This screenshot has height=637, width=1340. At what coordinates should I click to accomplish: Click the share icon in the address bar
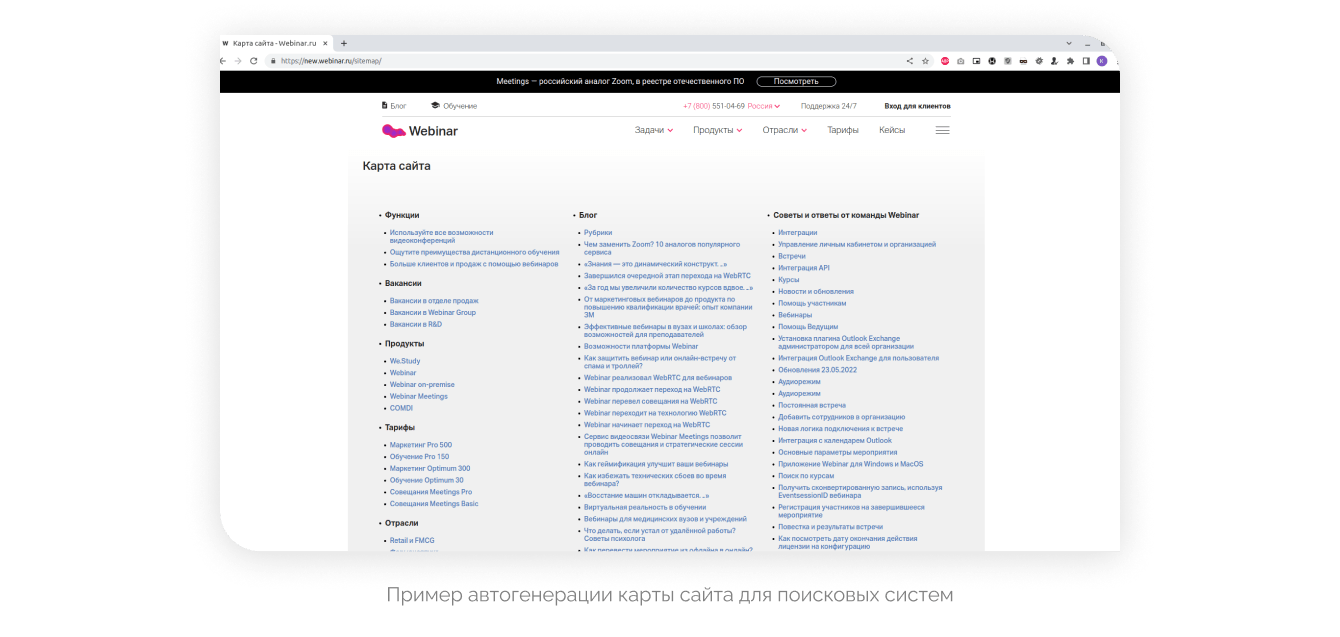coord(910,61)
